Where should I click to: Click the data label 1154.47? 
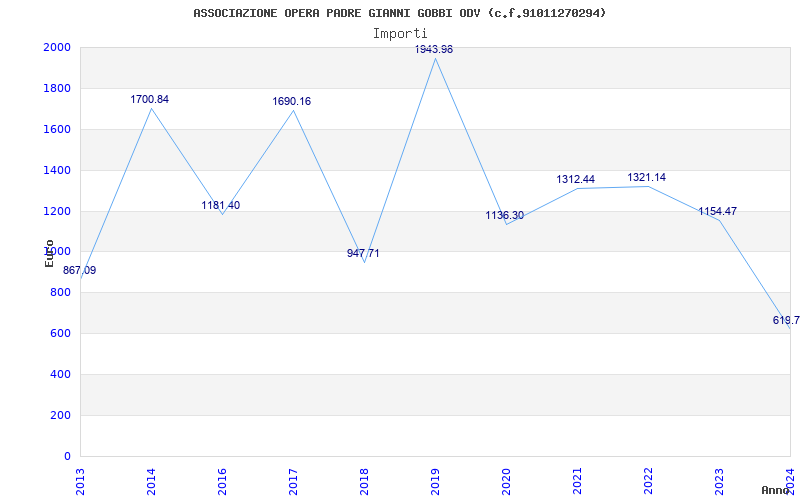point(717,212)
